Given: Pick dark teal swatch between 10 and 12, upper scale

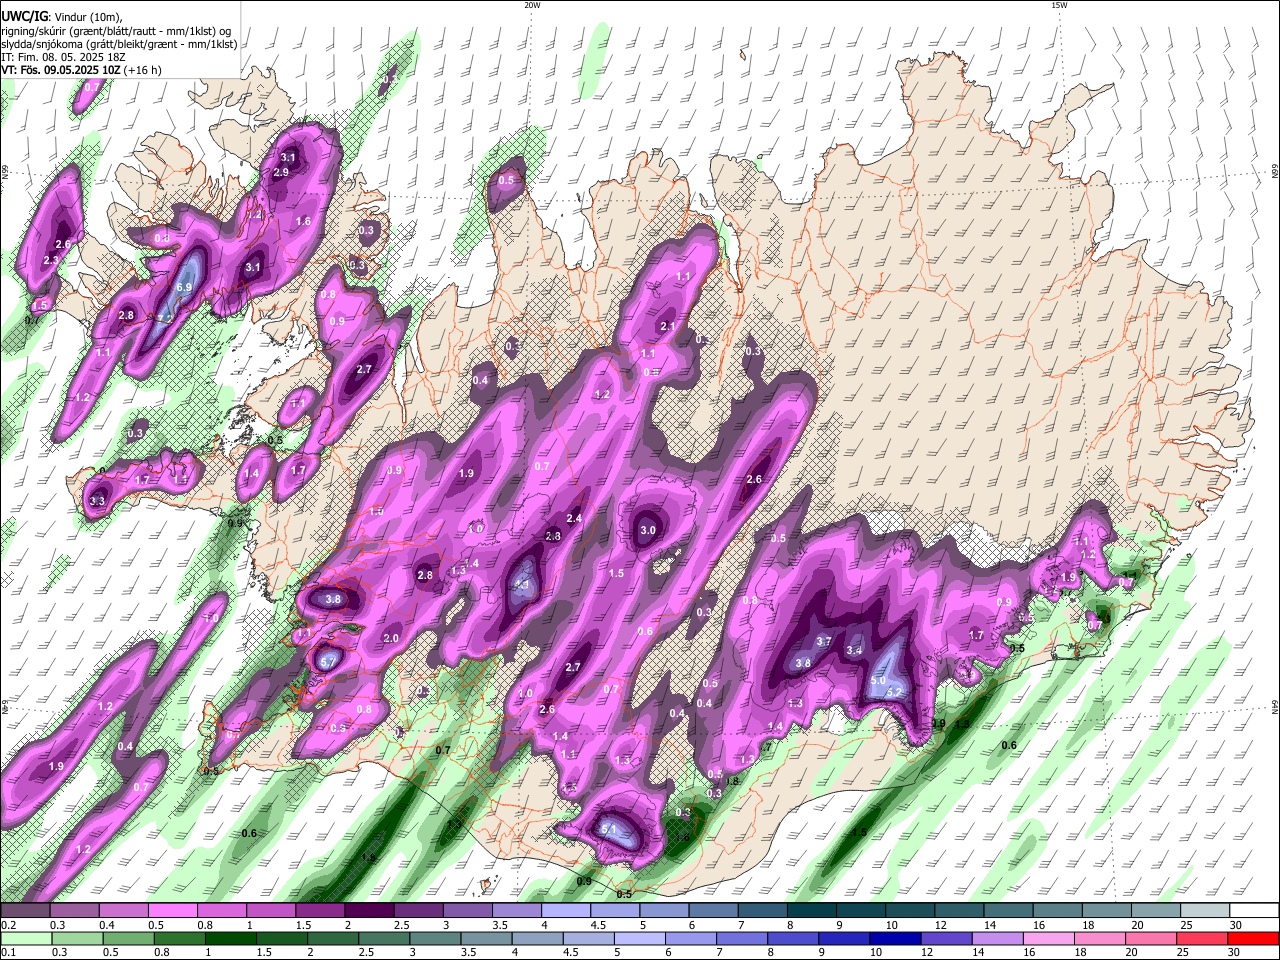Looking at the screenshot, I should pyautogui.click(x=909, y=911).
